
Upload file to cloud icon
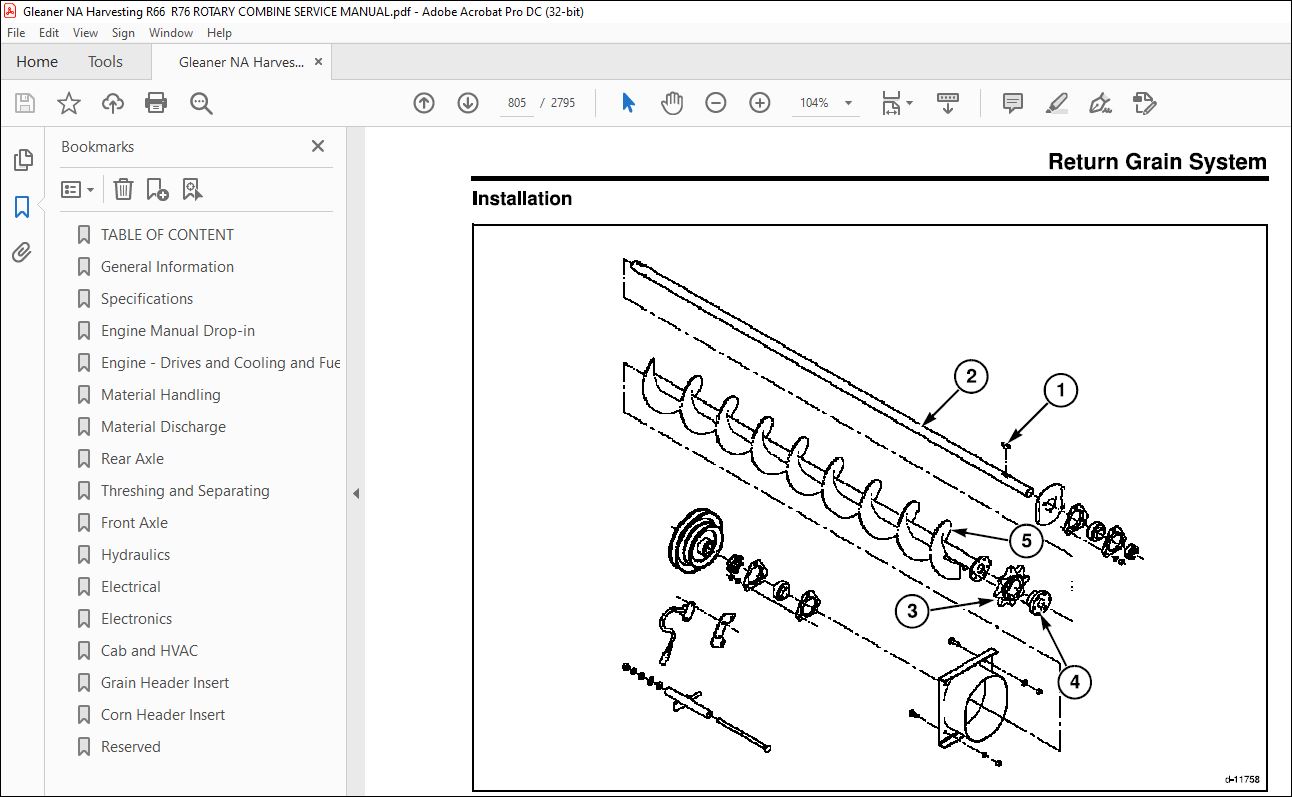click(x=113, y=103)
